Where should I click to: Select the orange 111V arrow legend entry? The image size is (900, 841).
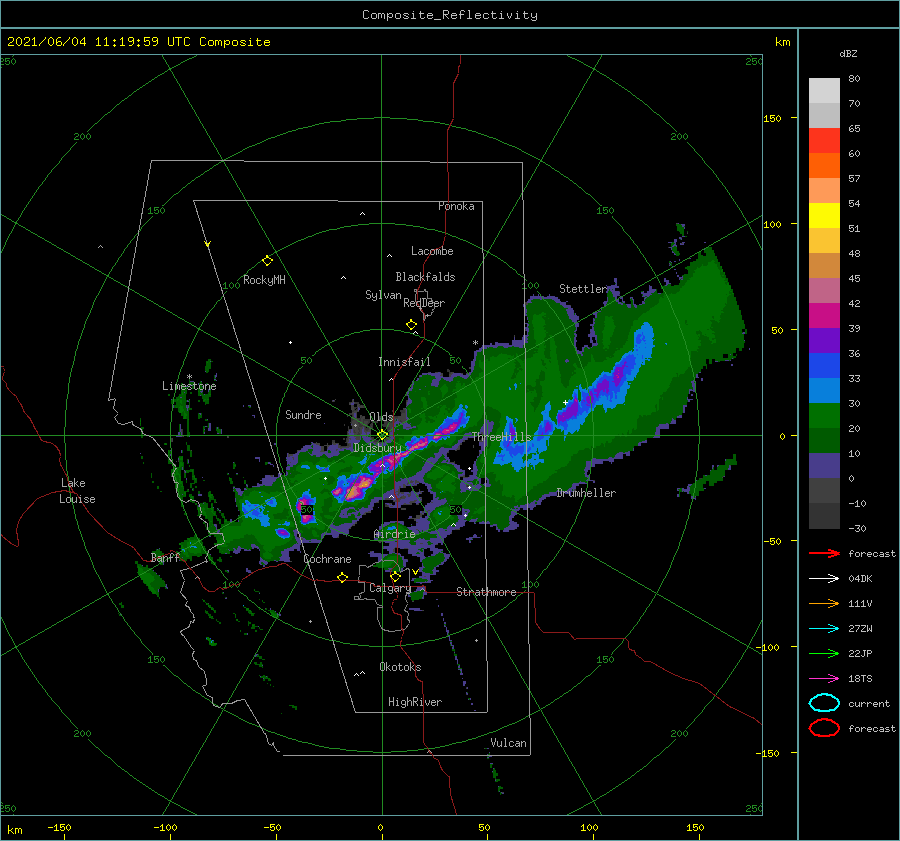(x=824, y=603)
